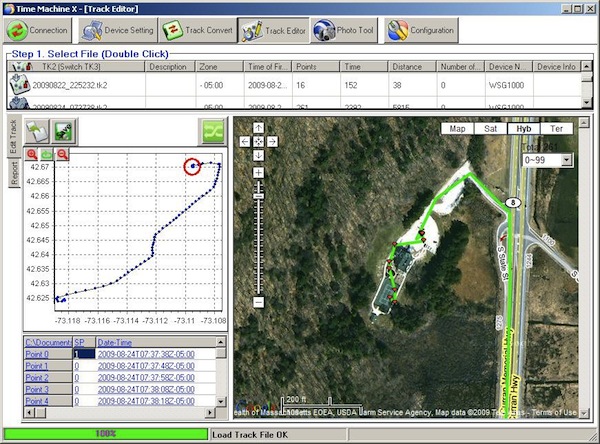
Task: Sort by Description column header
Action: coord(170,67)
